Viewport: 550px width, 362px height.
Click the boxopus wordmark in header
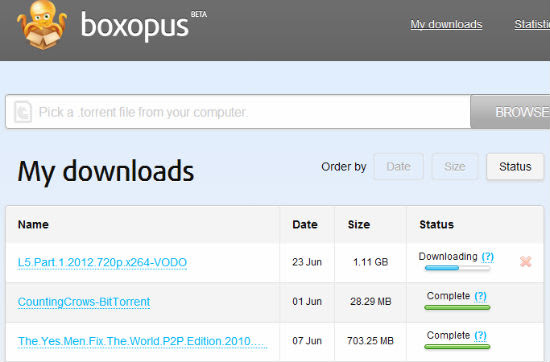click(135, 26)
